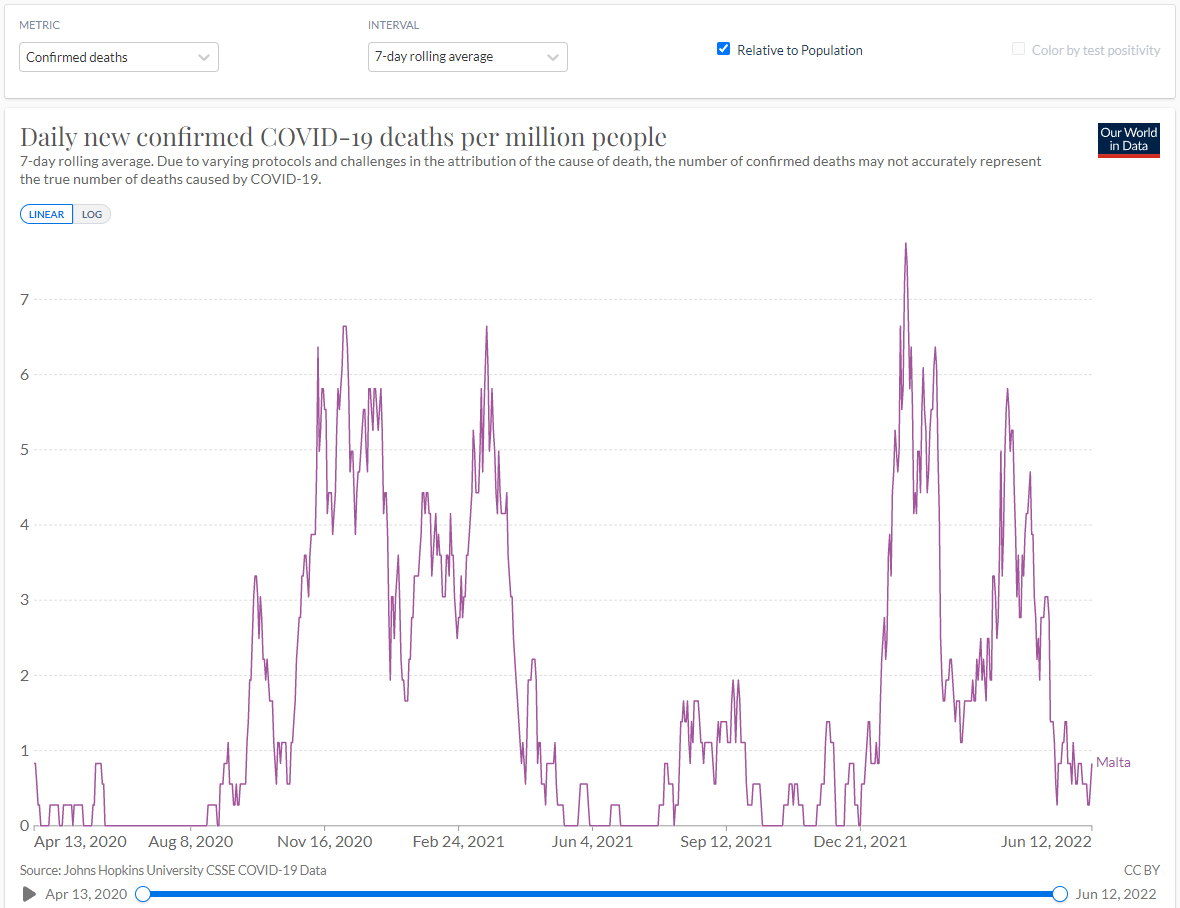Click the timeline end handle

click(1060, 893)
